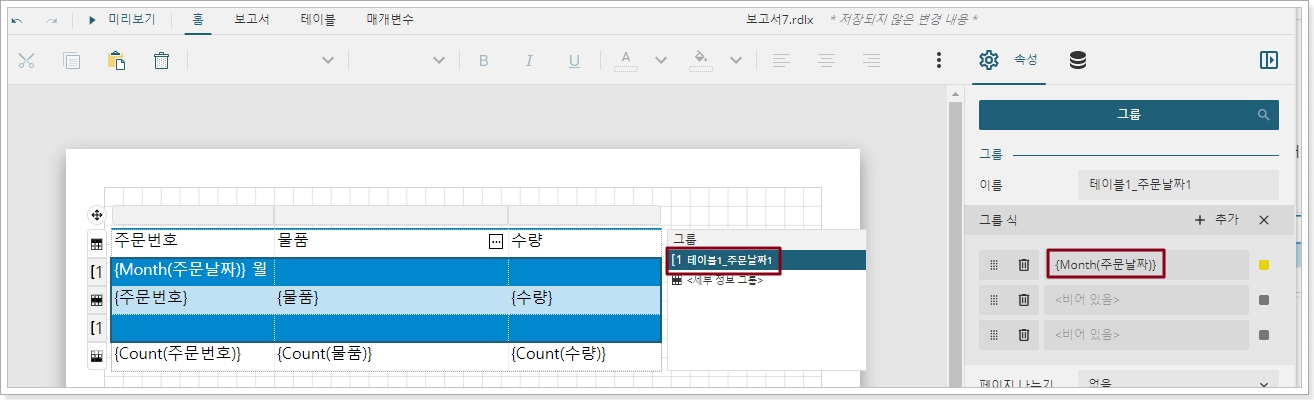Click the undo arrow icon

pos(17,19)
